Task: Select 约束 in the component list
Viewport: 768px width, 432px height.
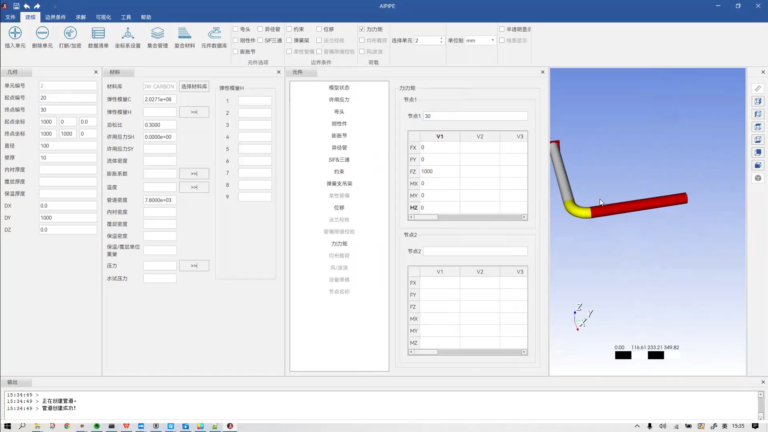Action: pos(339,171)
